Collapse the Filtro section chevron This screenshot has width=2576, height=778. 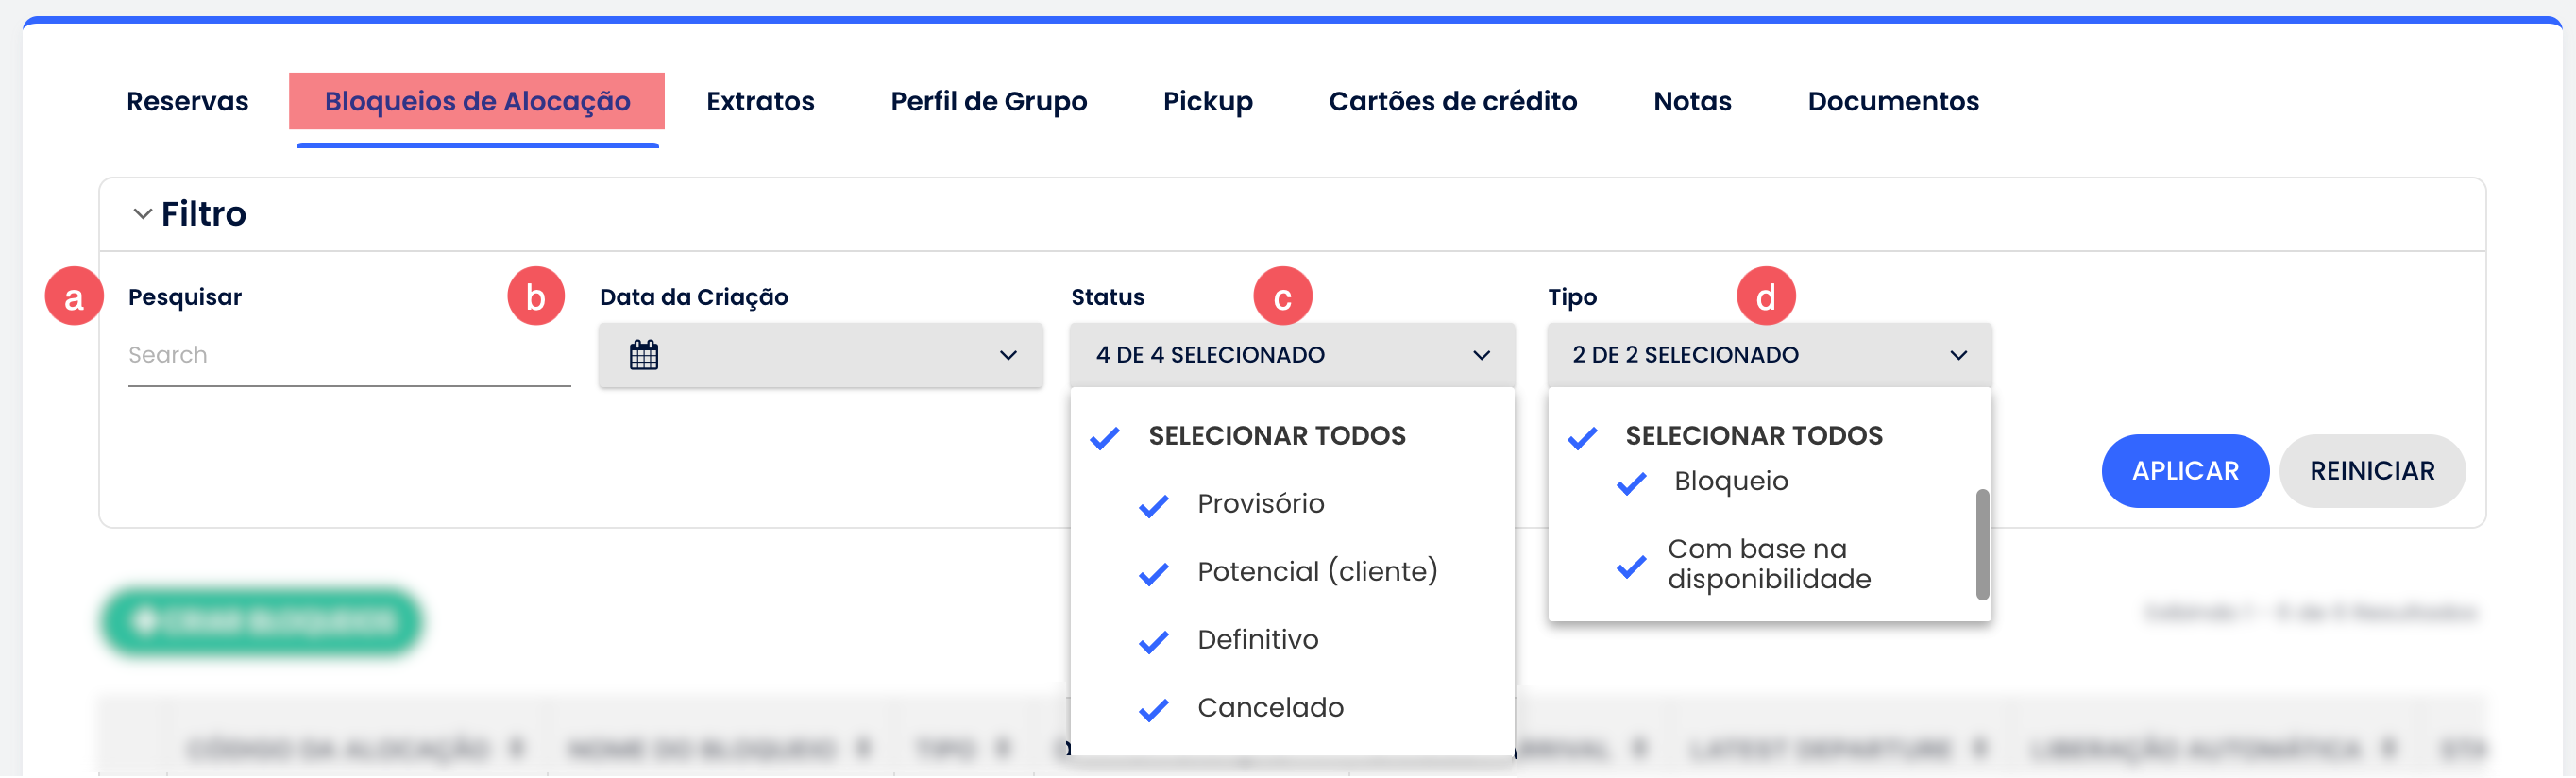(143, 214)
